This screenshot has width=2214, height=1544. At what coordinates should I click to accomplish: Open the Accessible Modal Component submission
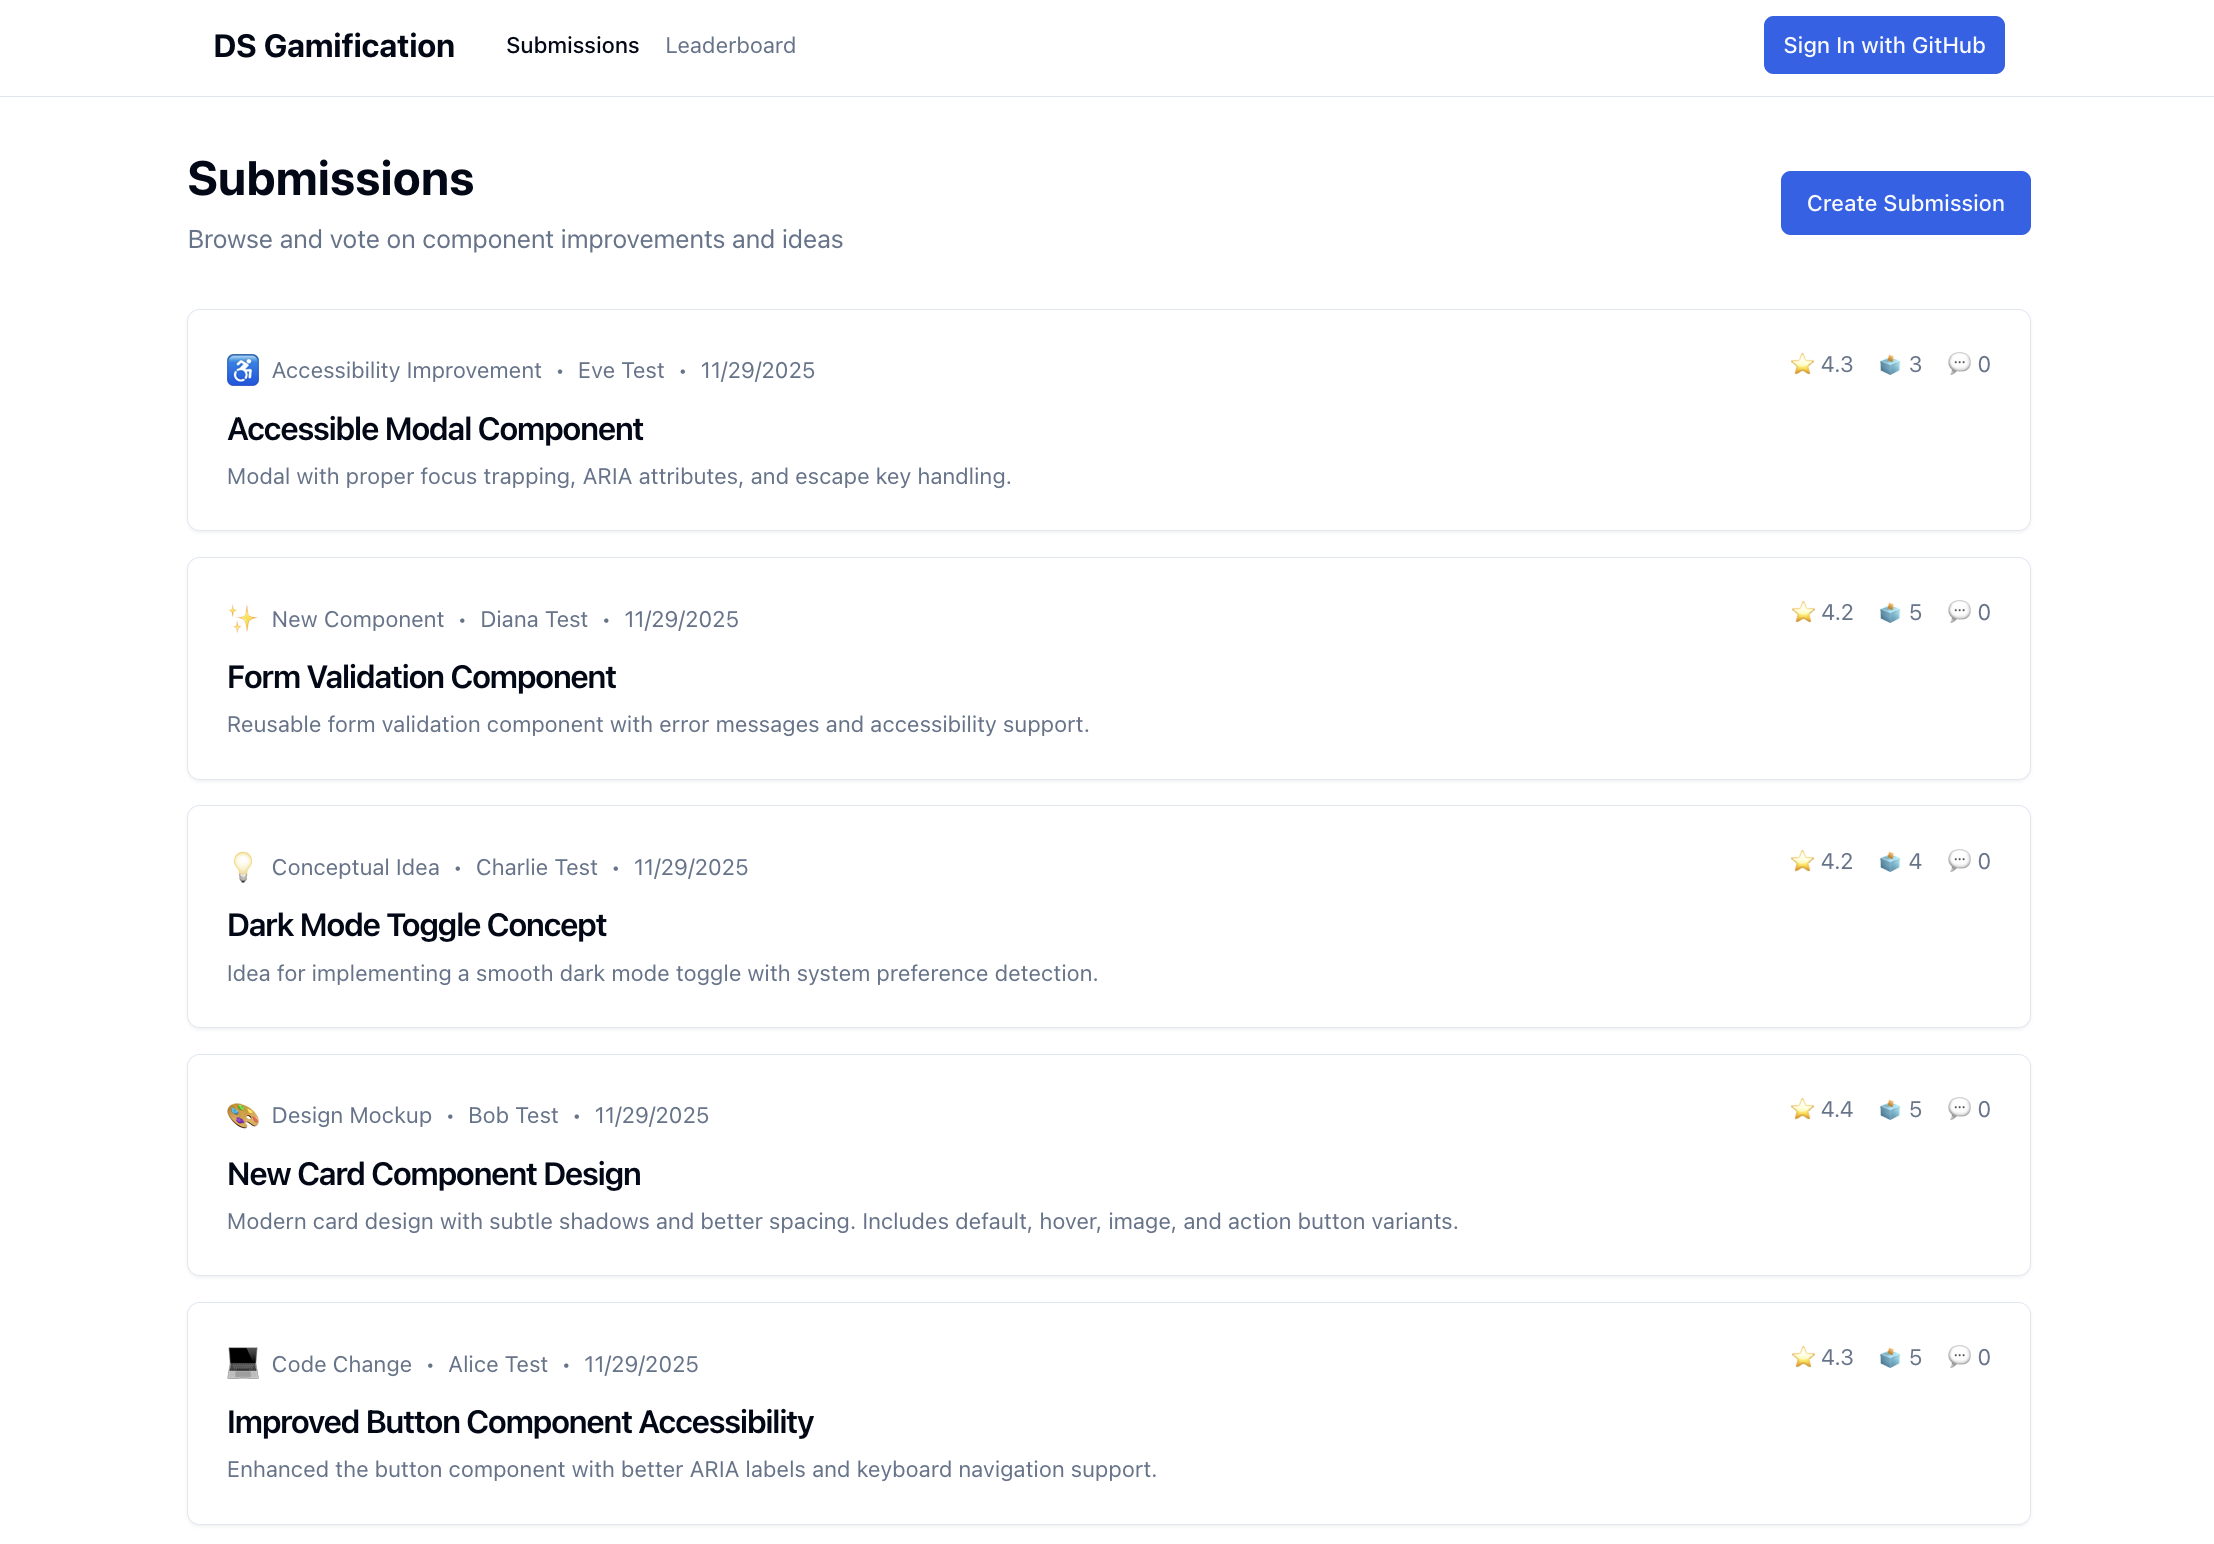point(435,429)
